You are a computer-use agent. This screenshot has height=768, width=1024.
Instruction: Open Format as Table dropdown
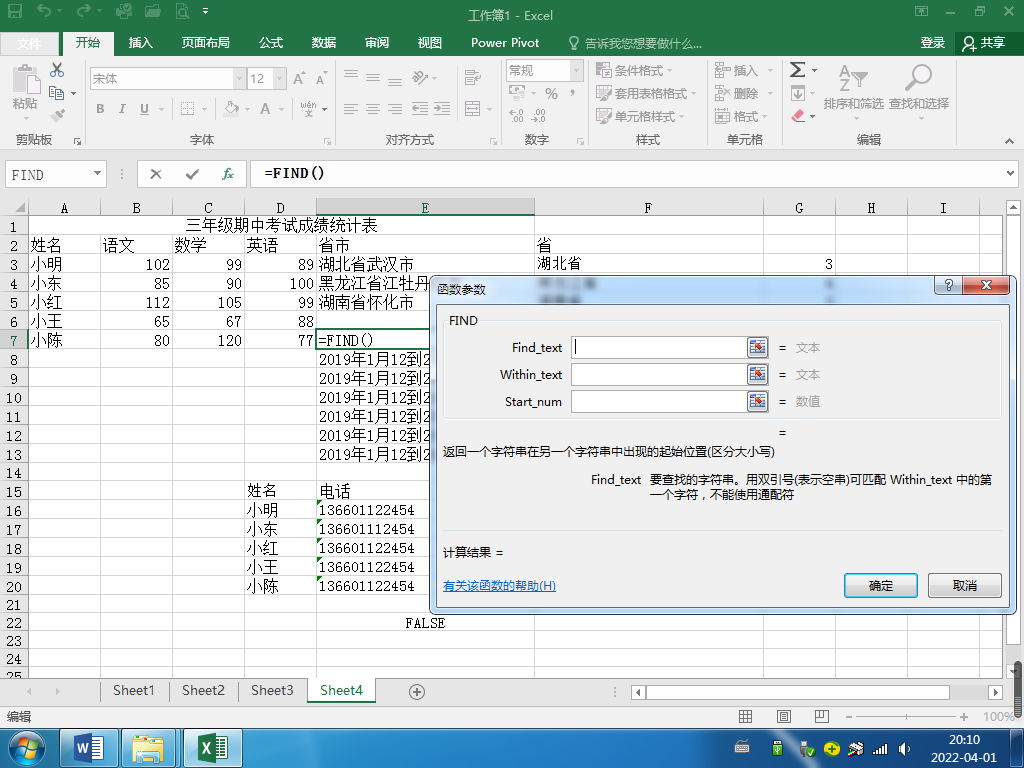(646, 93)
